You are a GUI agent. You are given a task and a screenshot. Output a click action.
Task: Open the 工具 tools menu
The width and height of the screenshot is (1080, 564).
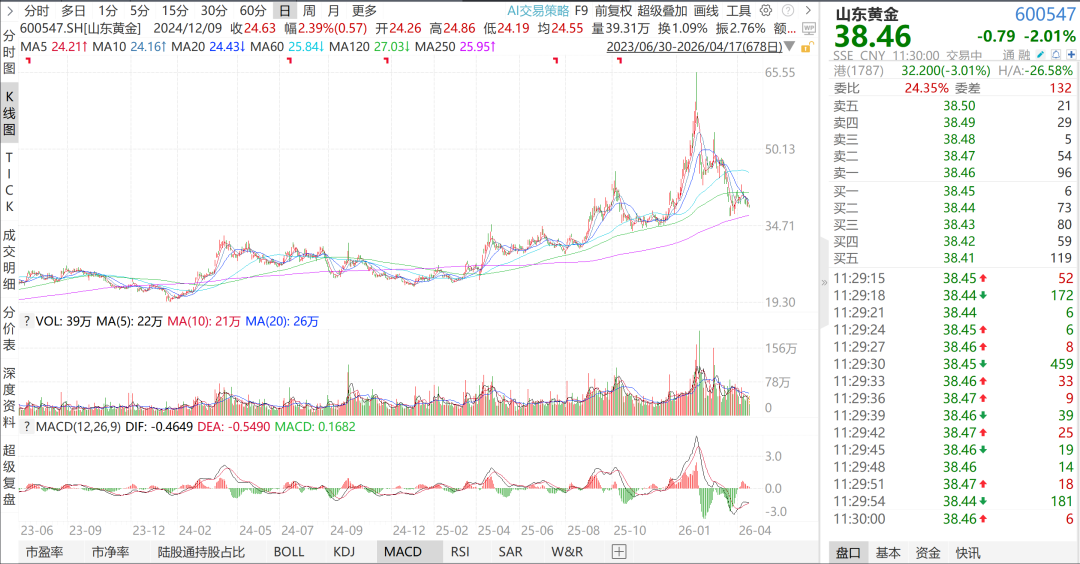[x=739, y=10]
